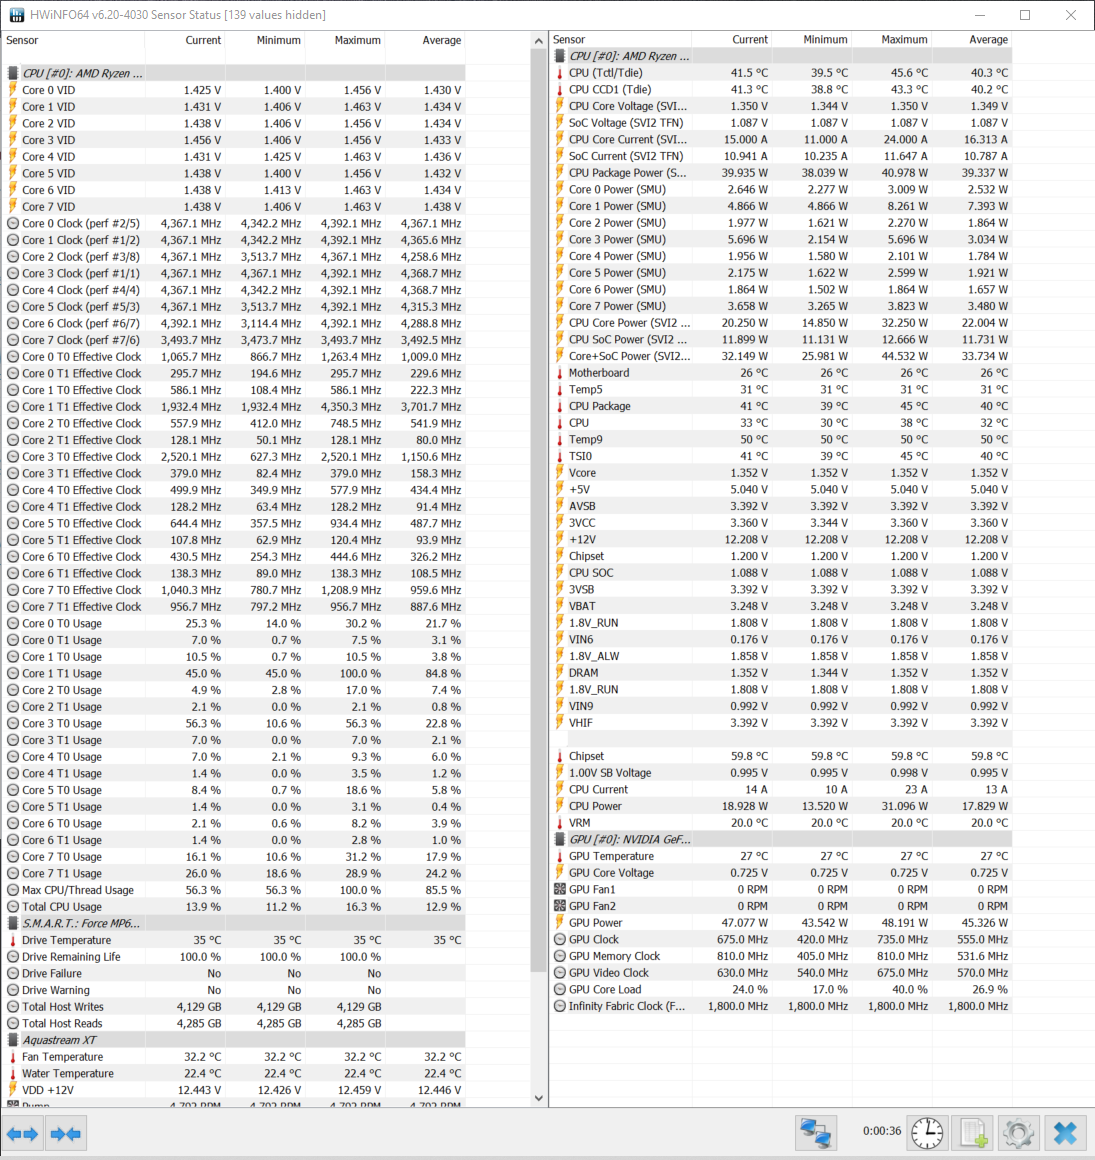Click the expand sensor columns arrows button
1095x1160 pixels.
click(x=22, y=1133)
